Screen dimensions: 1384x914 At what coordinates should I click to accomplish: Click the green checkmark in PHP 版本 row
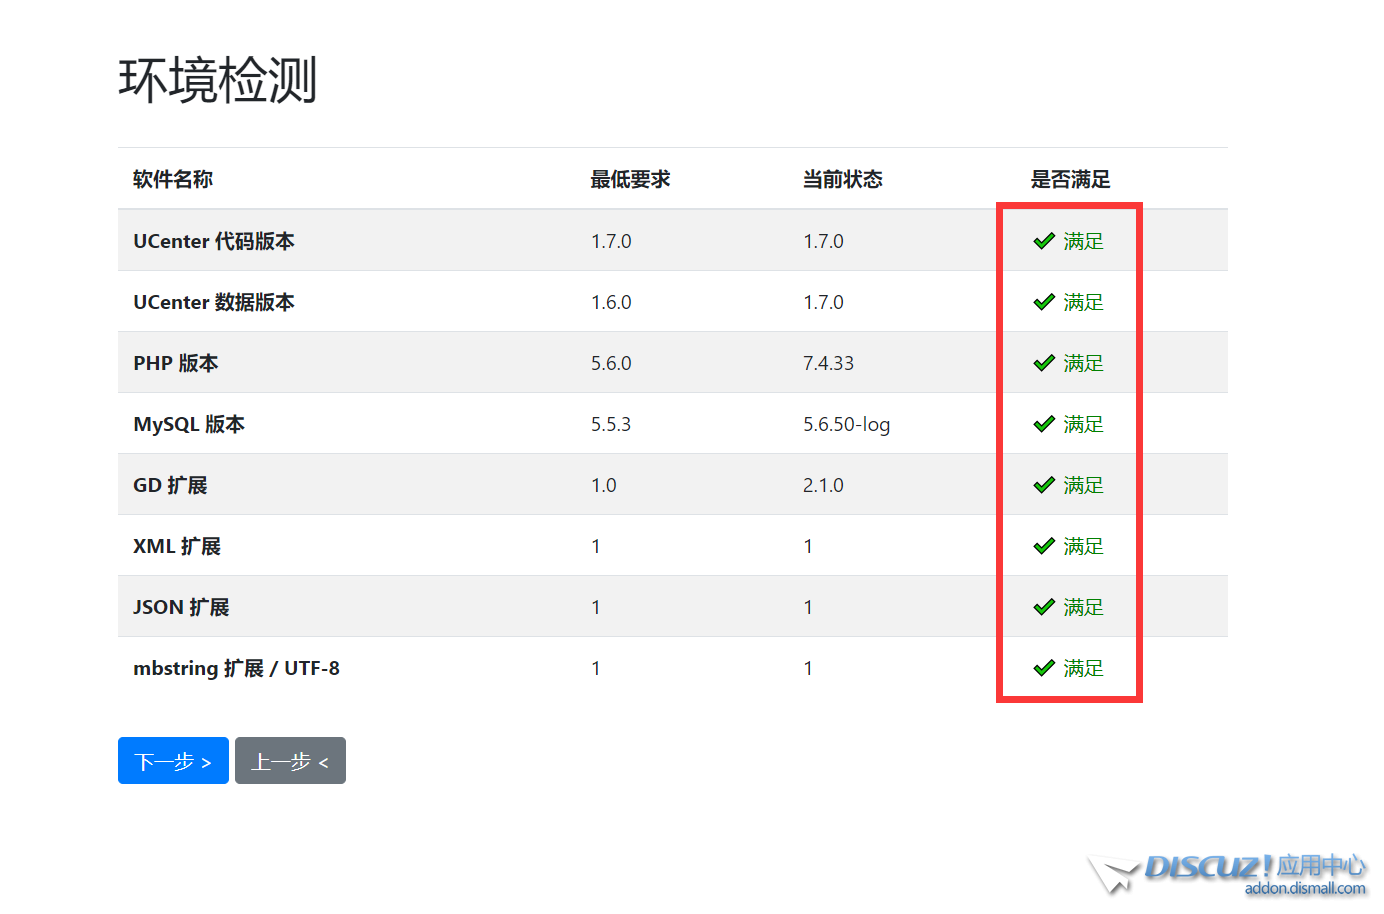click(1044, 363)
